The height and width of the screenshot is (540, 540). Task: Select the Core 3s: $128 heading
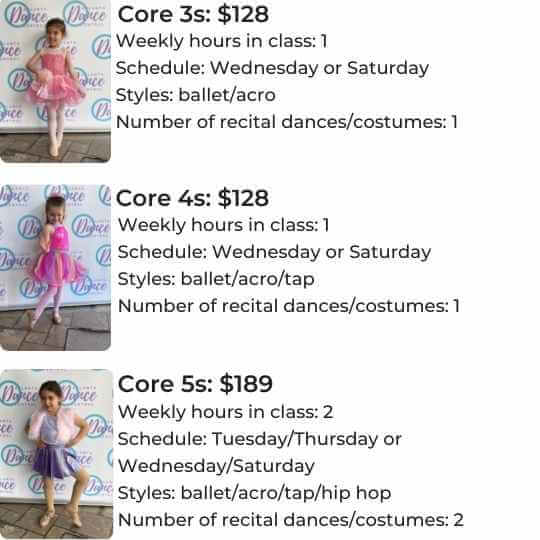pyautogui.click(x=193, y=14)
